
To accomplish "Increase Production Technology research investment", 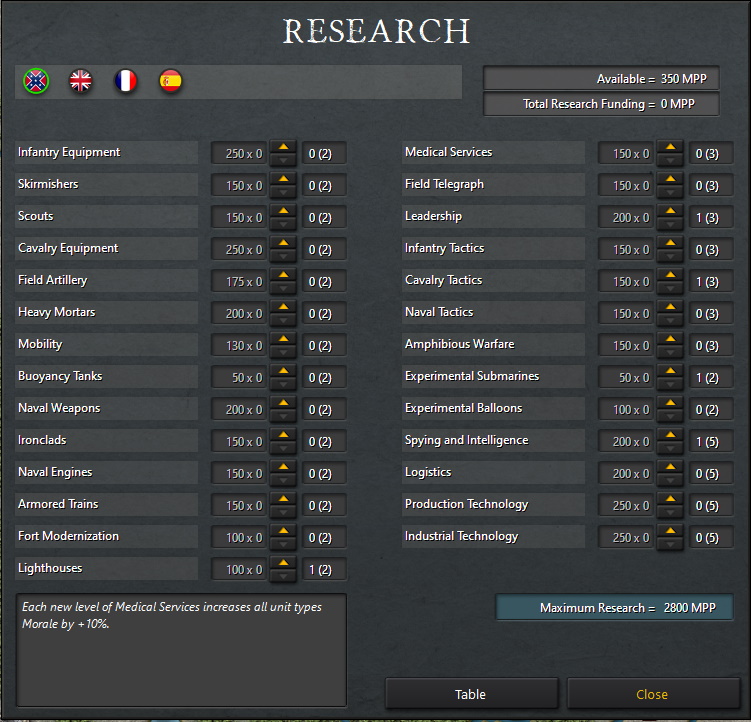I will (671, 499).
